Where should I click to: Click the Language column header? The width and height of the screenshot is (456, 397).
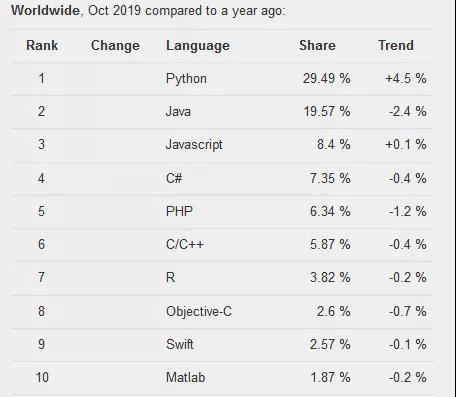tap(198, 46)
